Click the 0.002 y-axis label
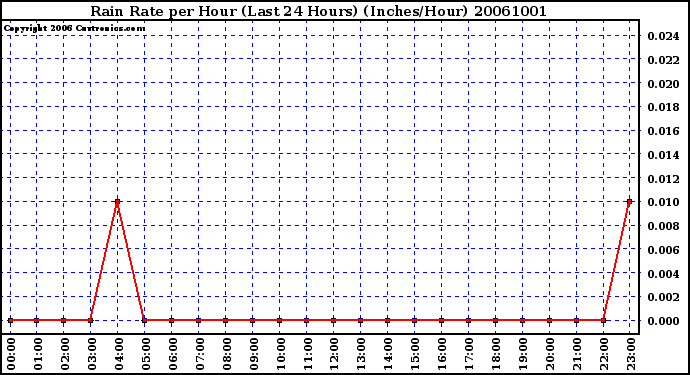 pyautogui.click(x=663, y=297)
